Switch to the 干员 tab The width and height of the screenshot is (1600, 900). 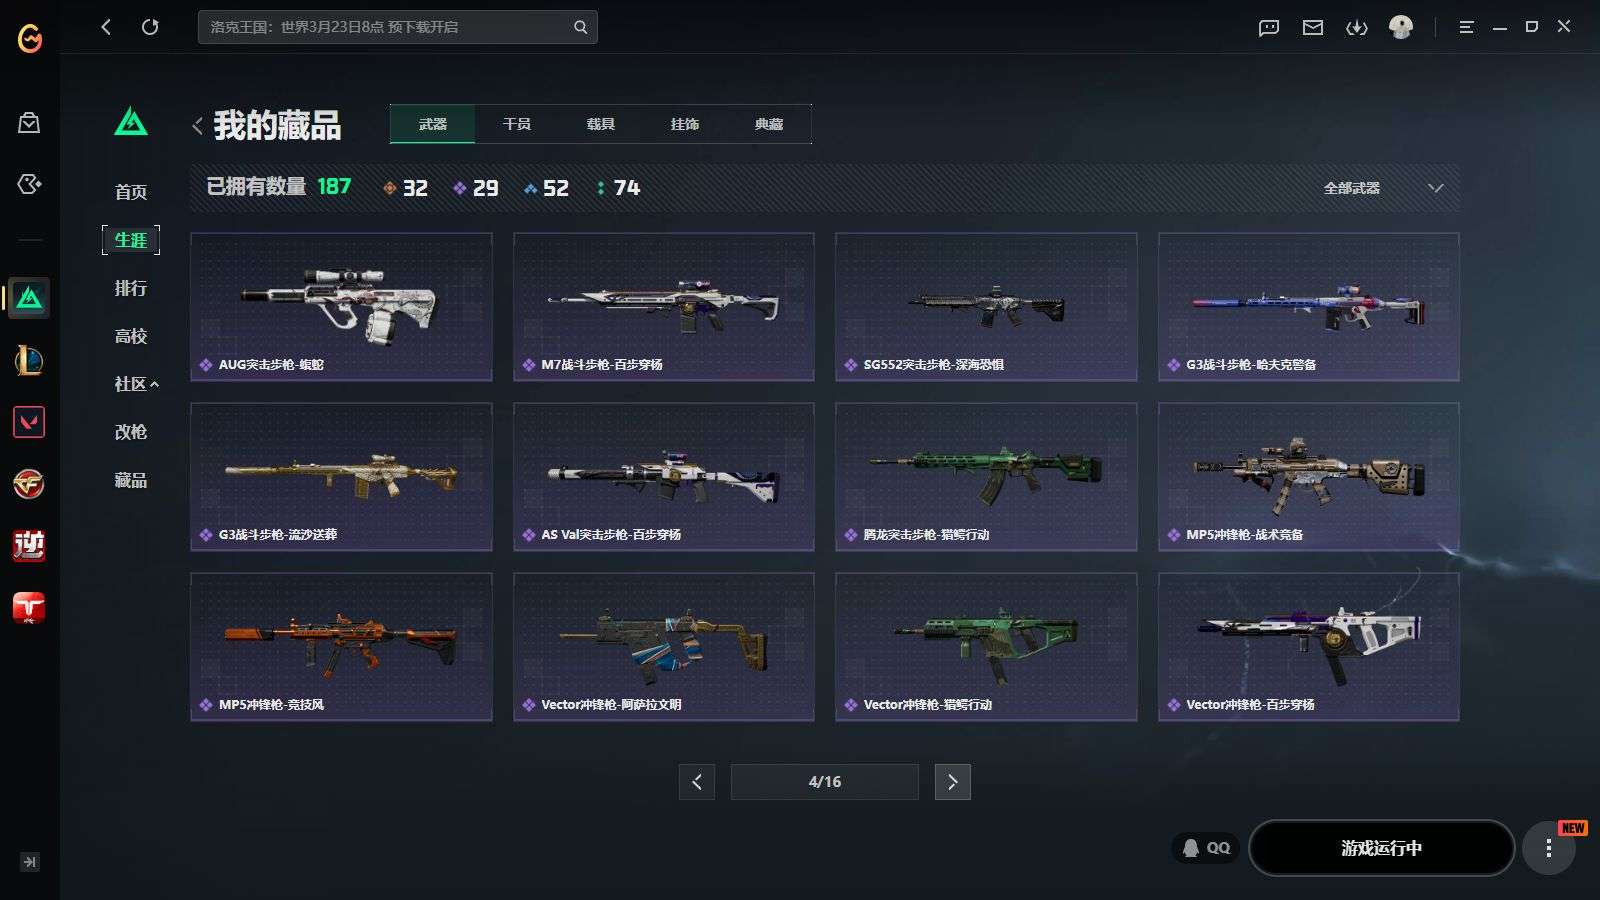point(517,124)
